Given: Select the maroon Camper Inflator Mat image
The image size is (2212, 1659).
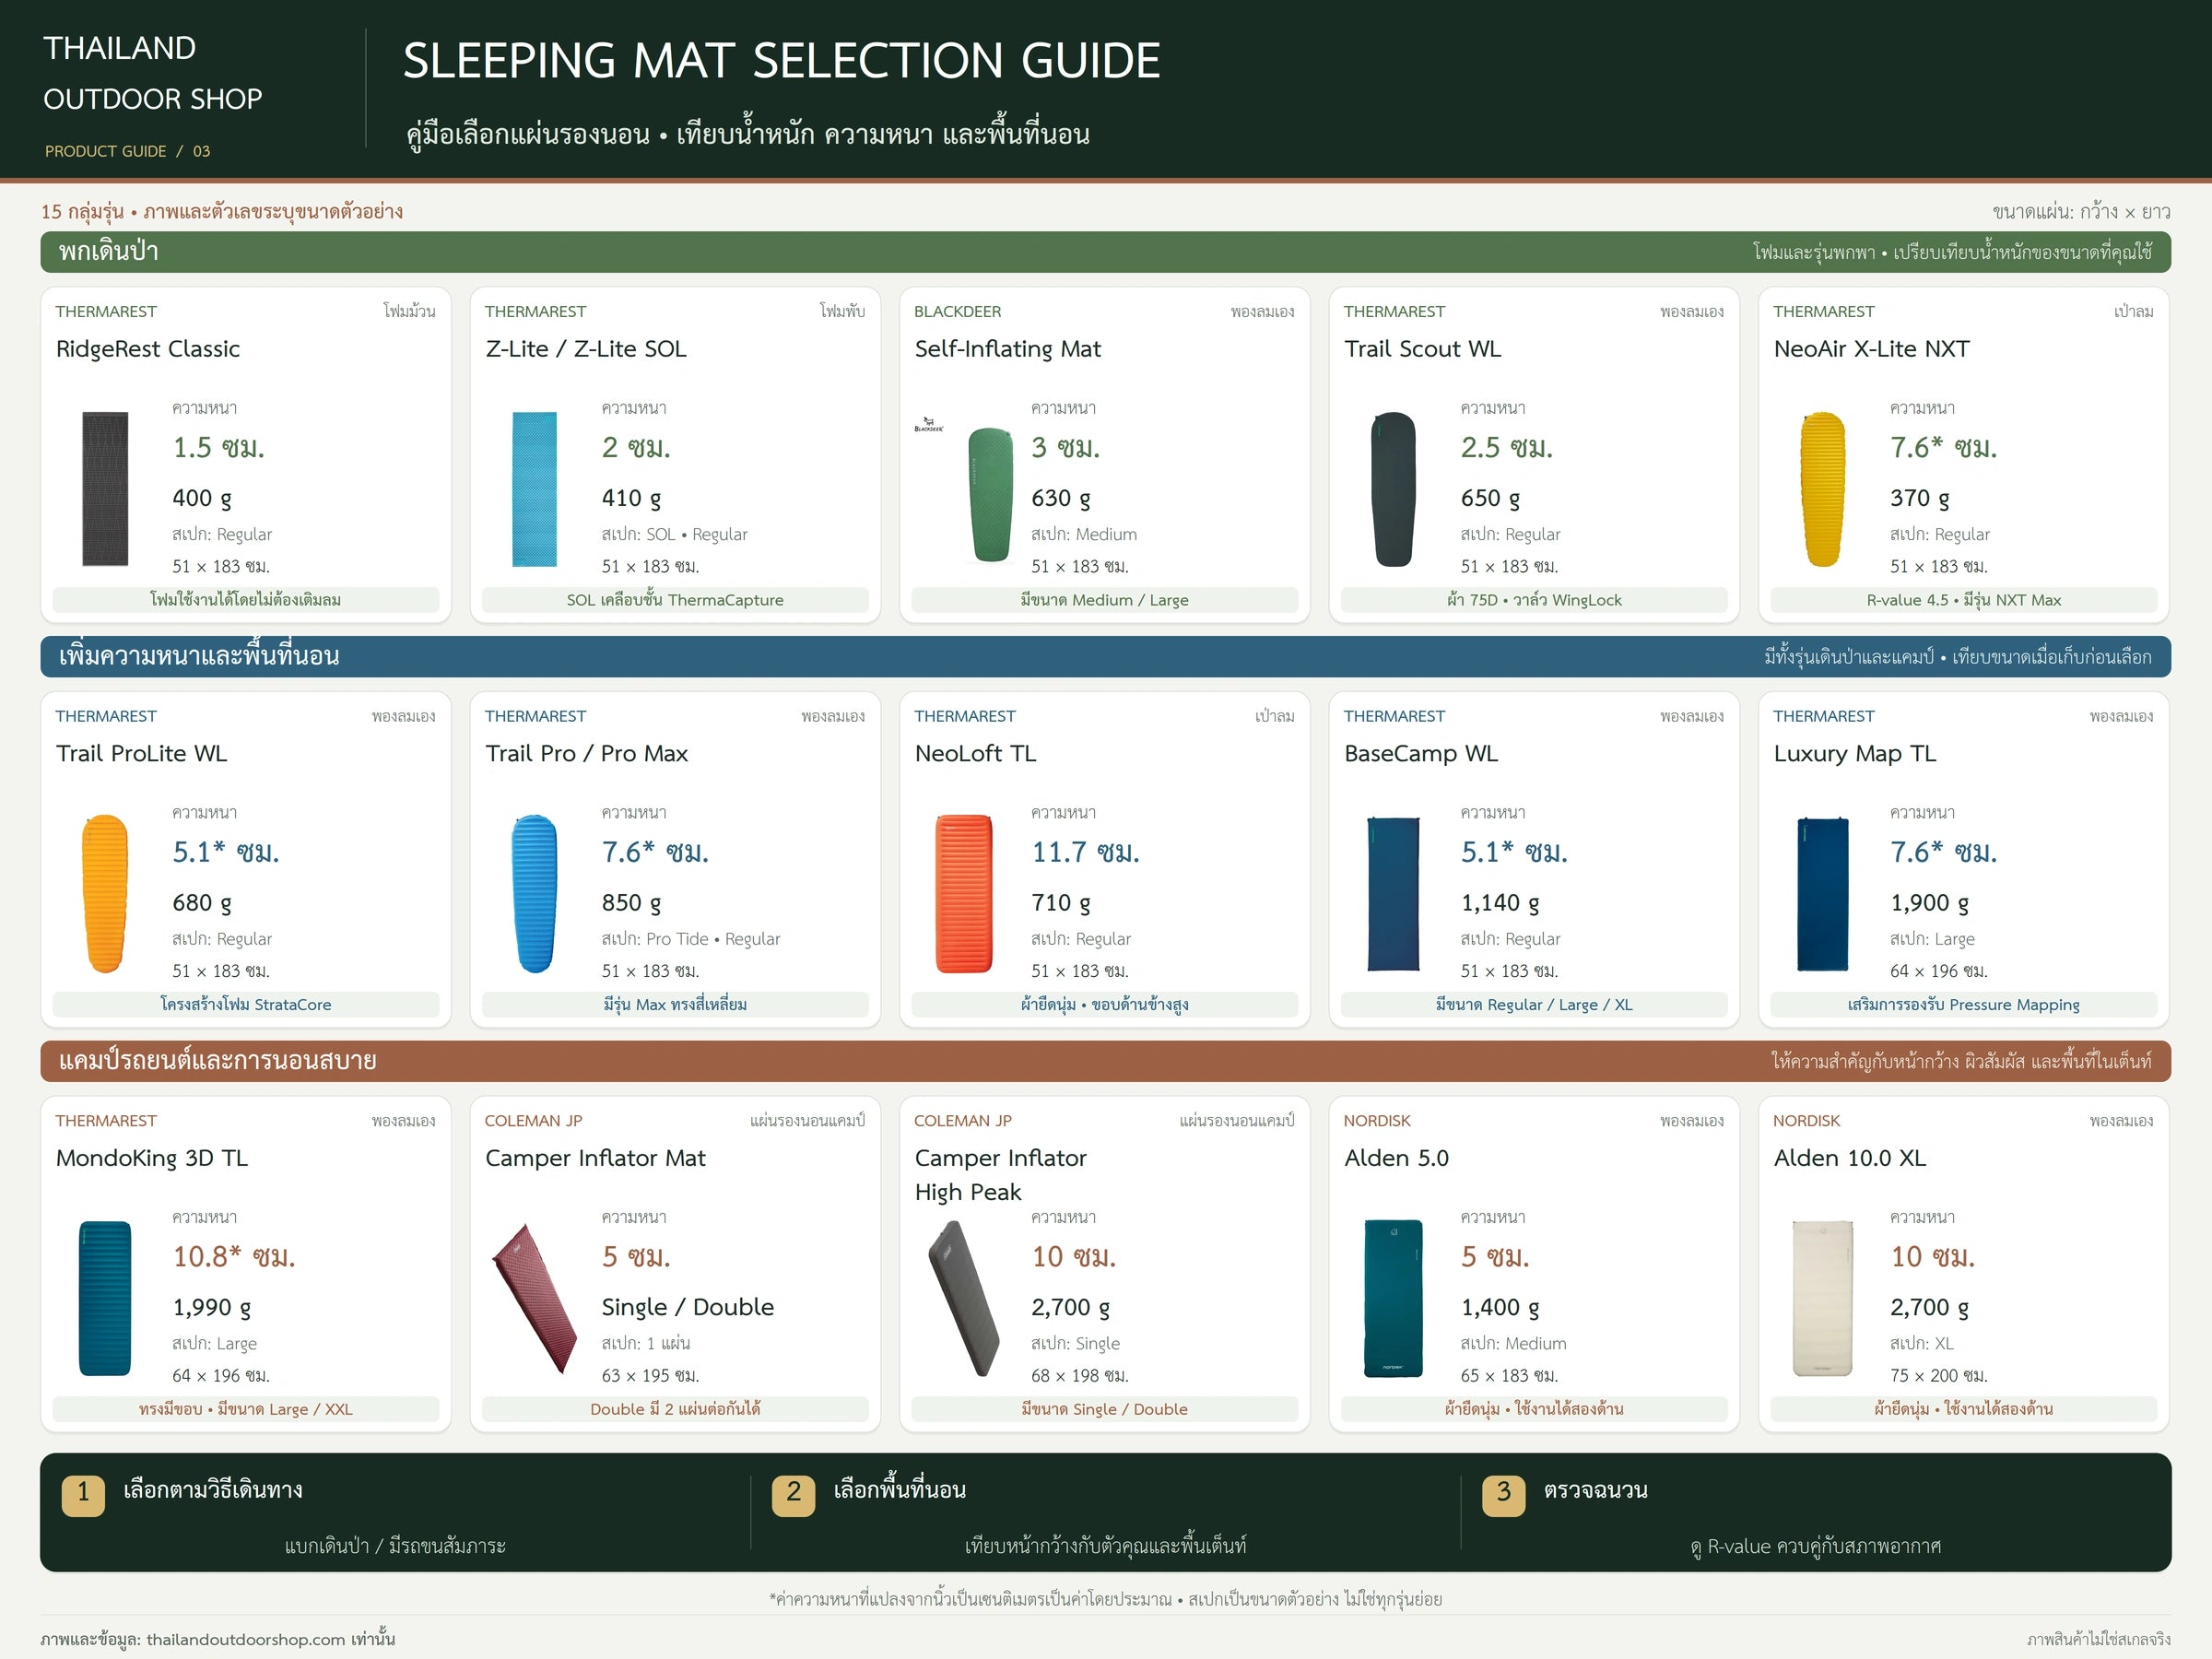Looking at the screenshot, I should (x=534, y=1298).
